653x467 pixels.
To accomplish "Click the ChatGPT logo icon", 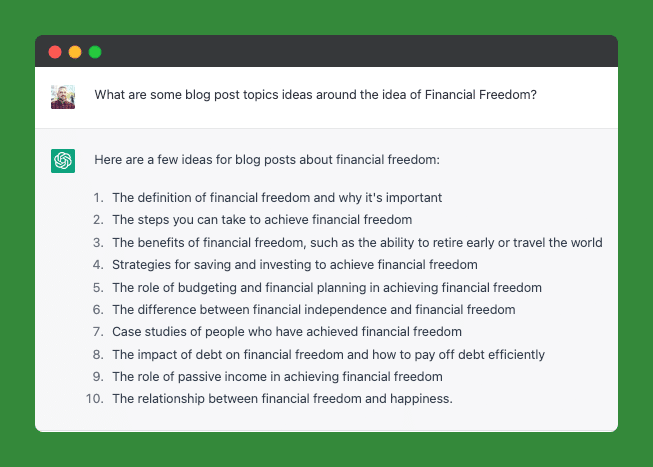I will click(x=63, y=160).
